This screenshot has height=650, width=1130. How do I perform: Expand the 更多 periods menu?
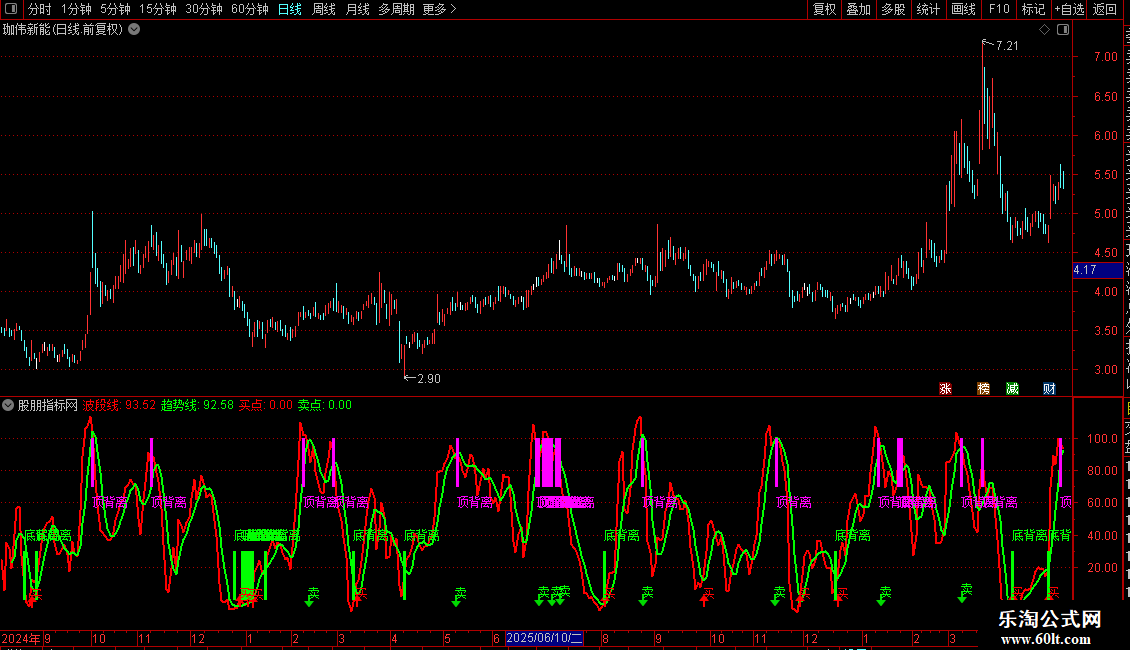pyautogui.click(x=440, y=9)
